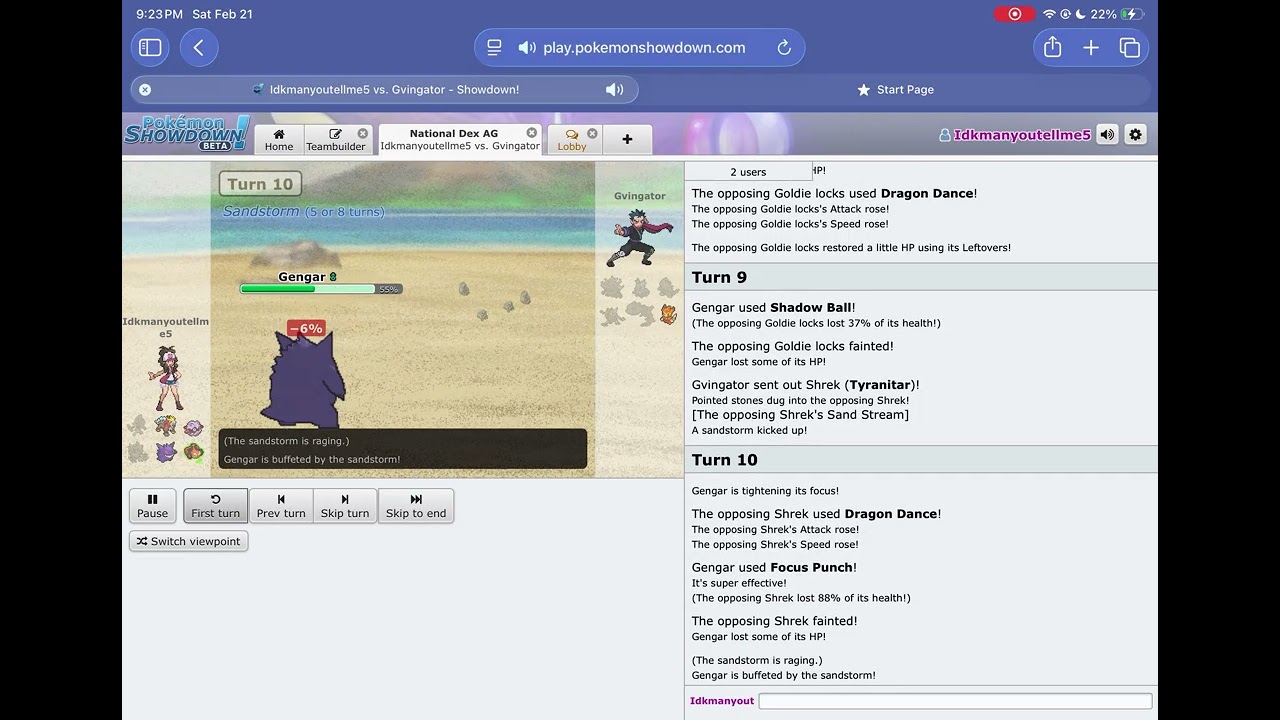1280x720 pixels.
Task: Switch viewpoint of the battle
Action: (x=189, y=541)
